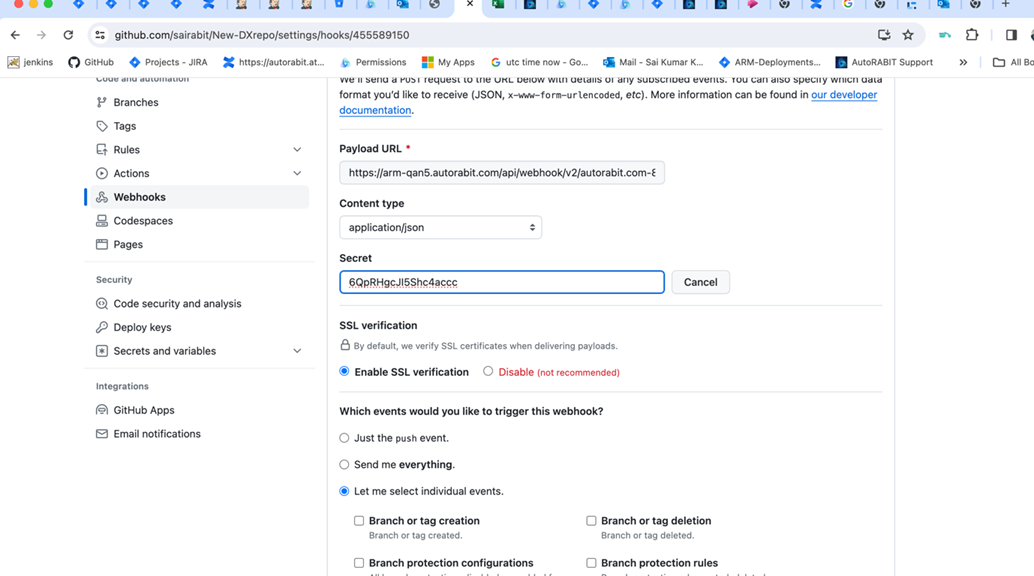Select the Disable SSL verification radio

488,371
